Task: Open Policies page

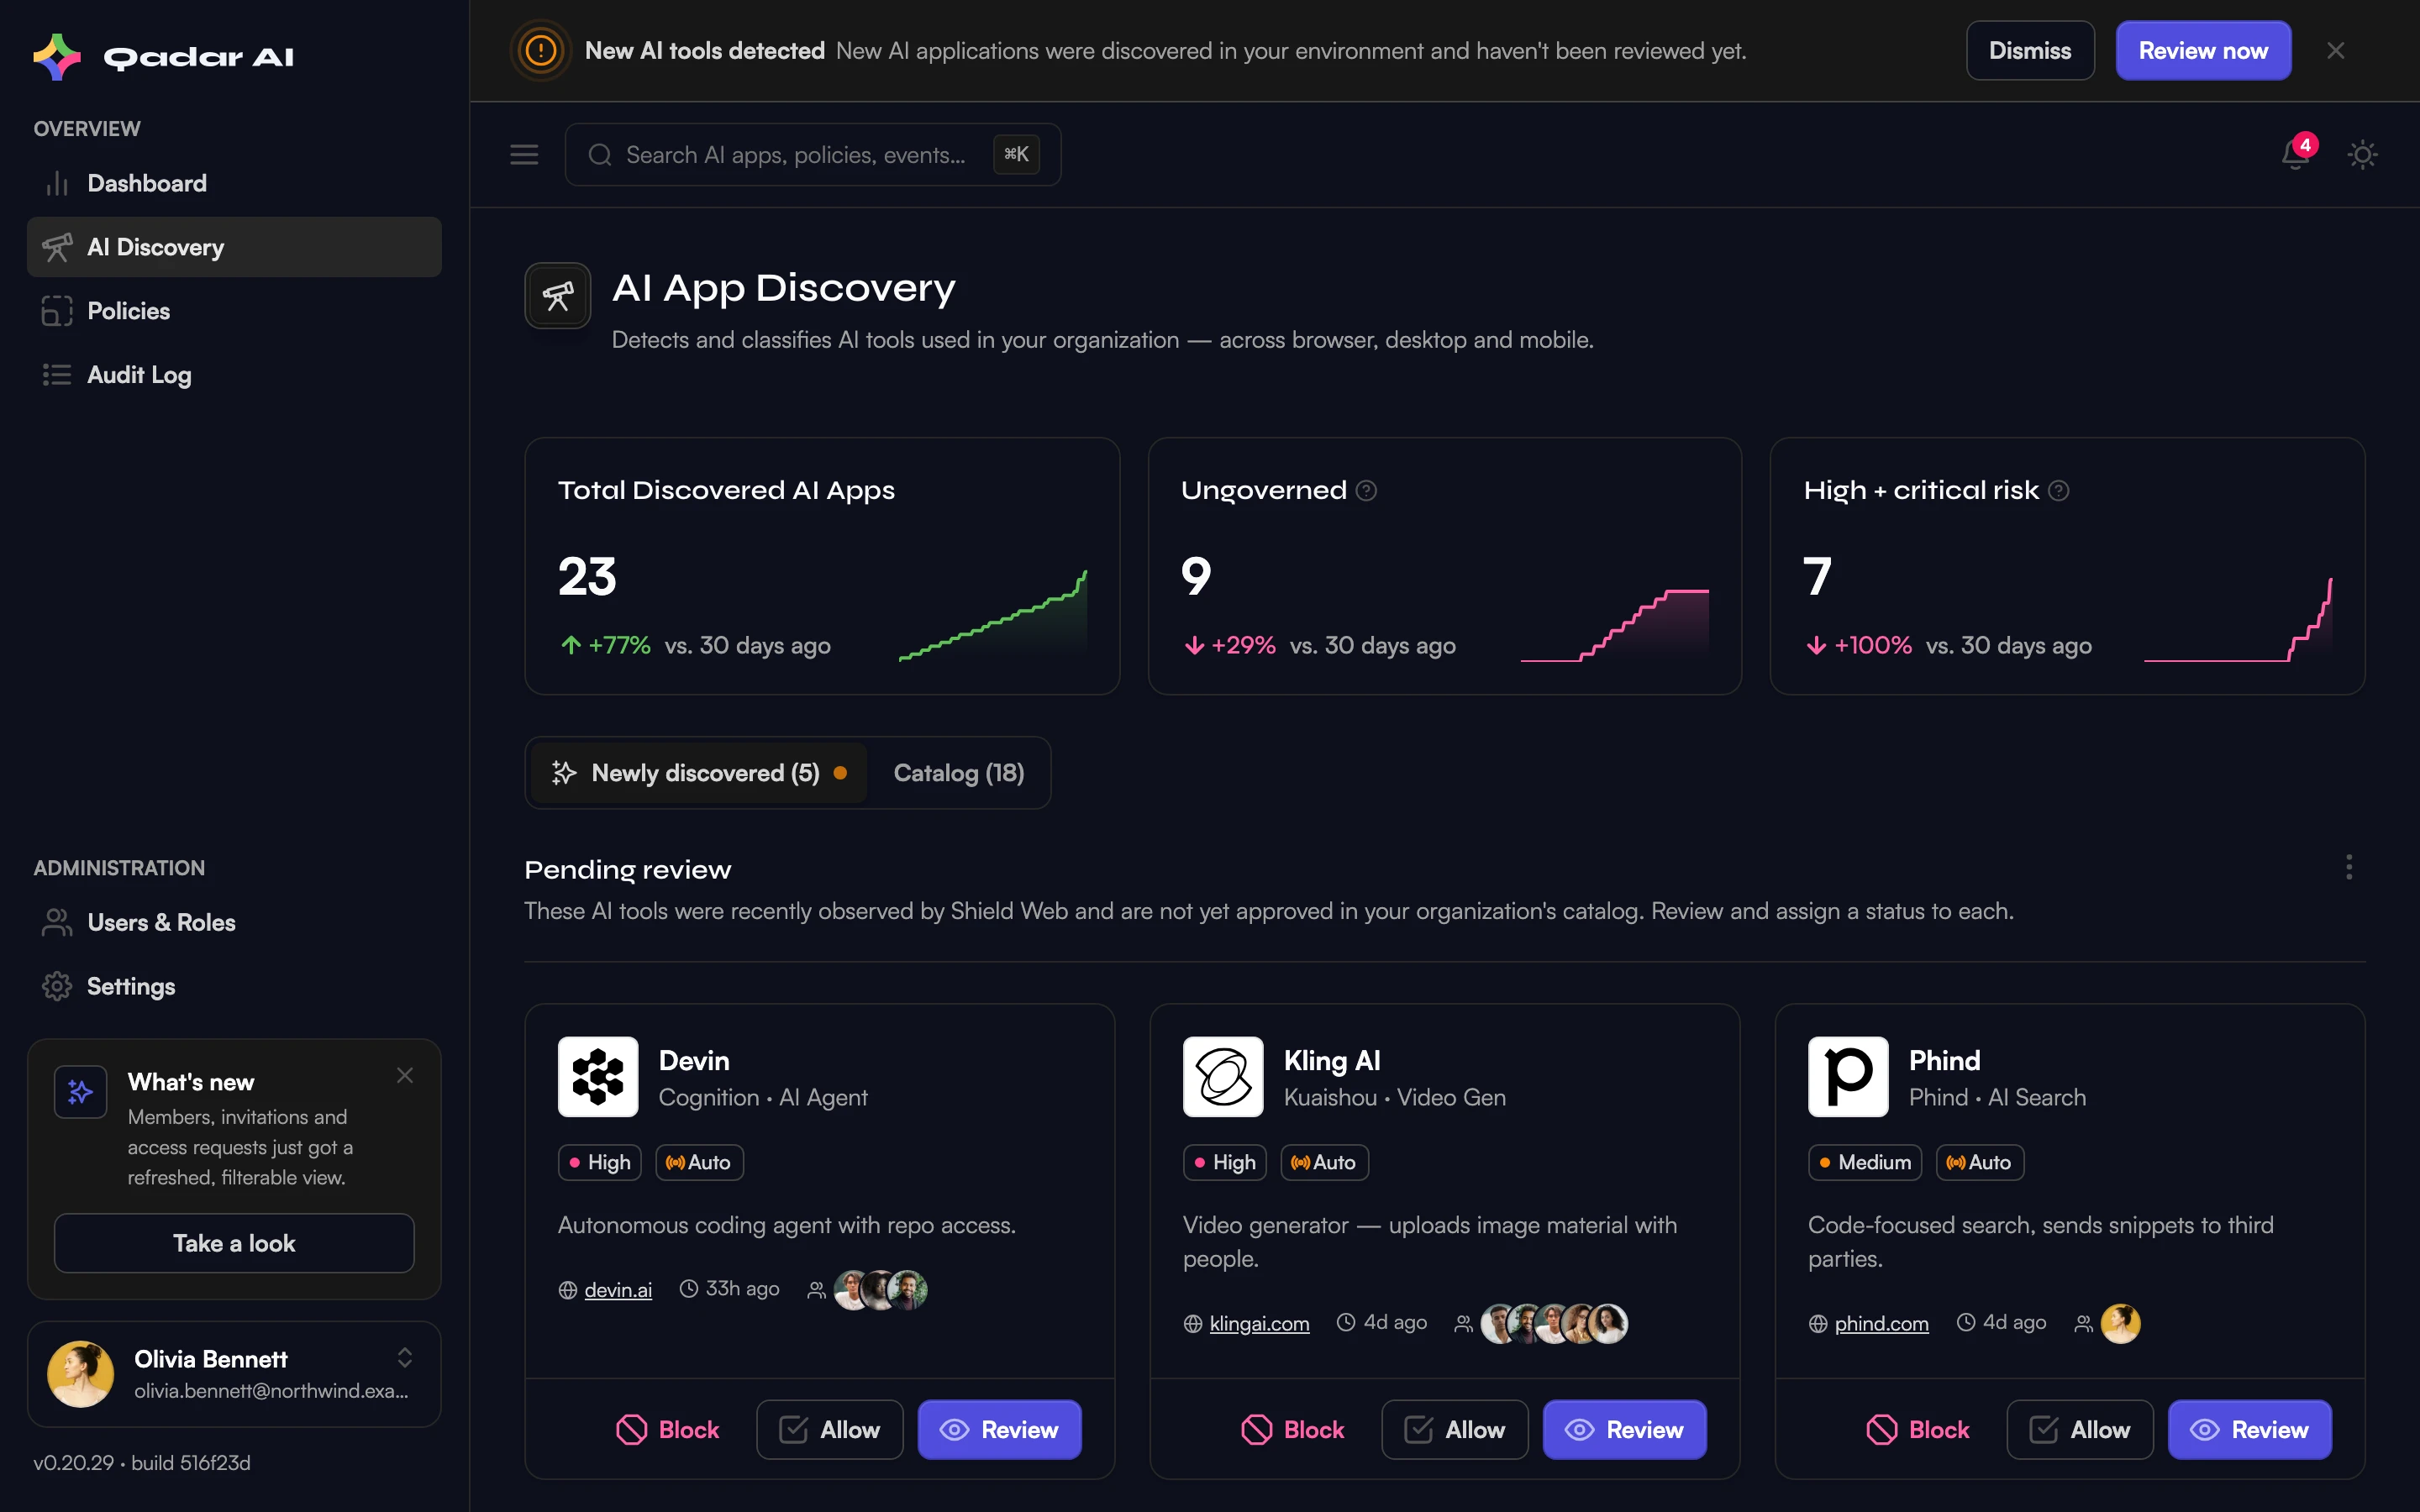Action: (x=234, y=311)
